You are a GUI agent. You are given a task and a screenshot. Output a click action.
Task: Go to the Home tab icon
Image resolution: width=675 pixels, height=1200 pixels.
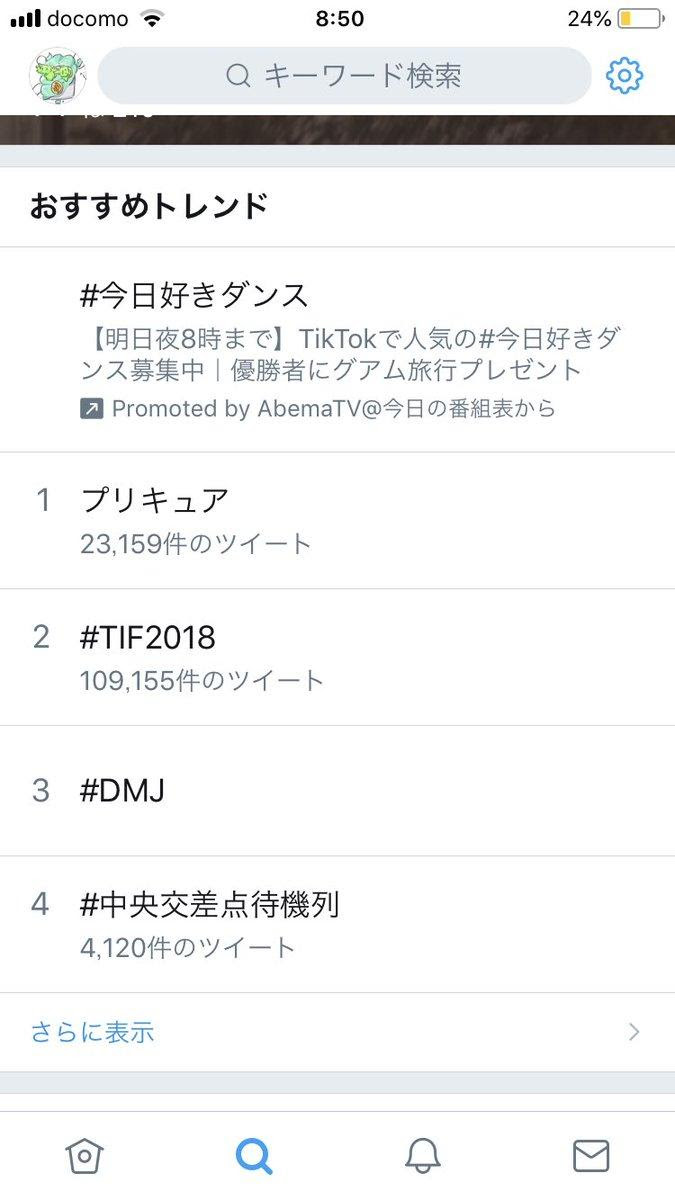click(84, 1156)
